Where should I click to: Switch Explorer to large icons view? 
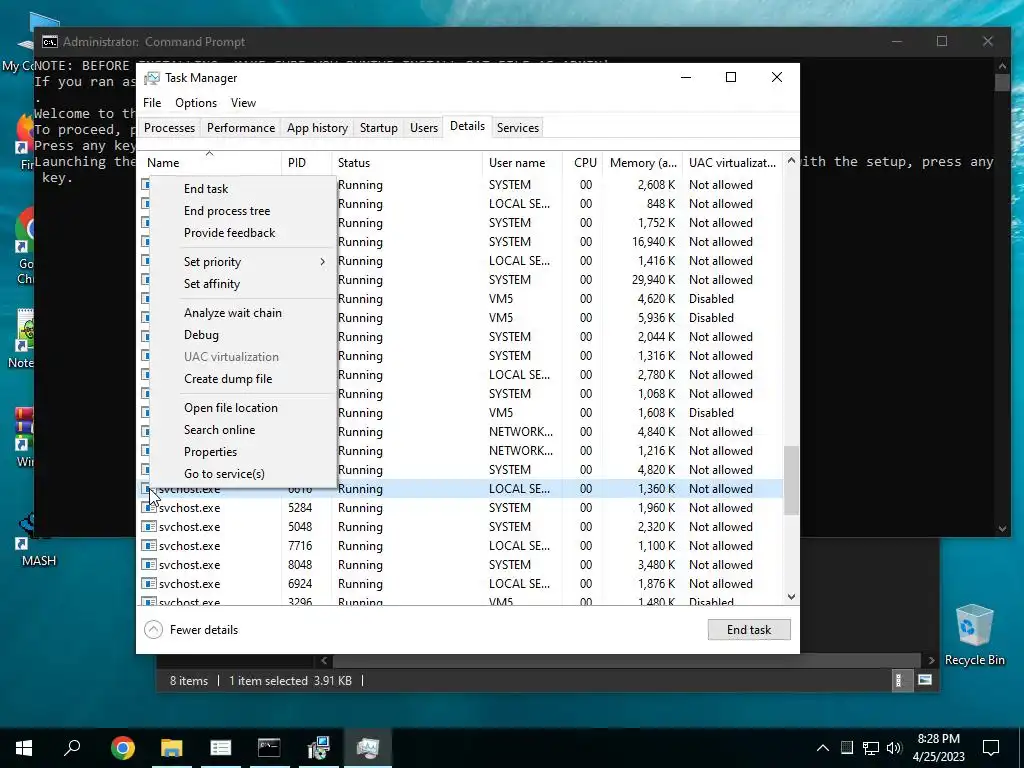click(x=925, y=680)
